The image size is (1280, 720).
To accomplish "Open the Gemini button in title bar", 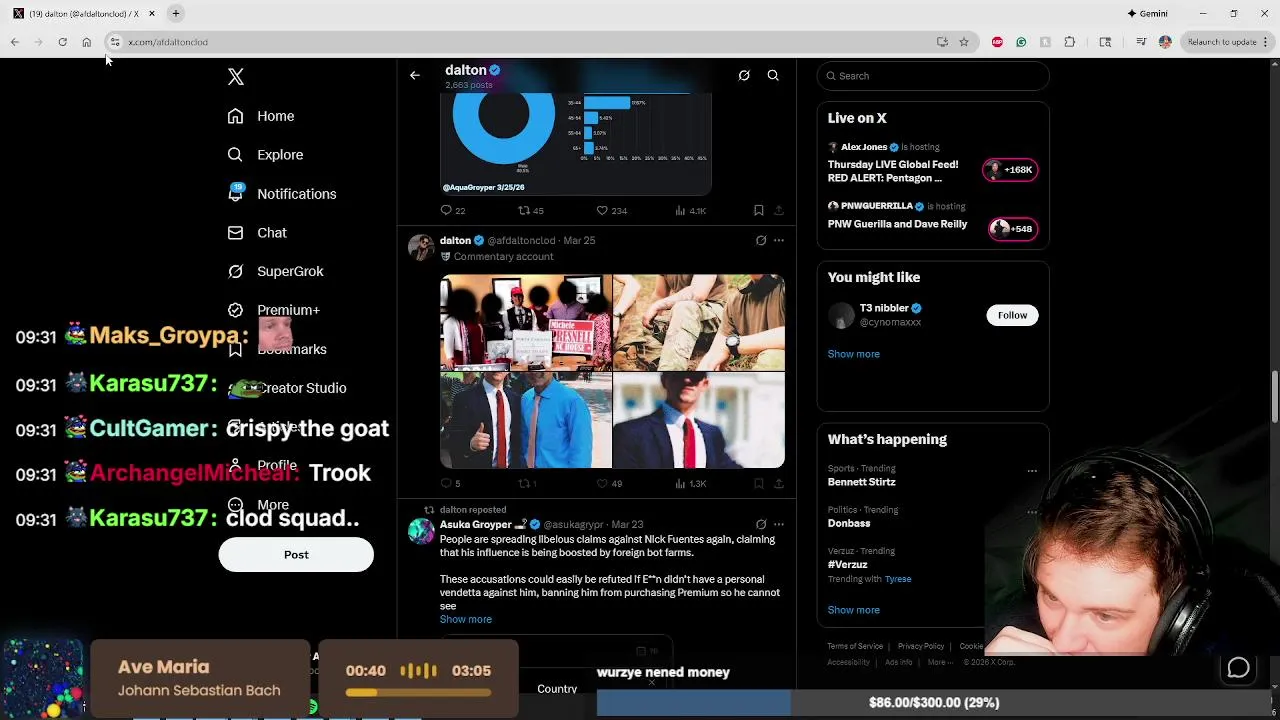I will [1147, 14].
